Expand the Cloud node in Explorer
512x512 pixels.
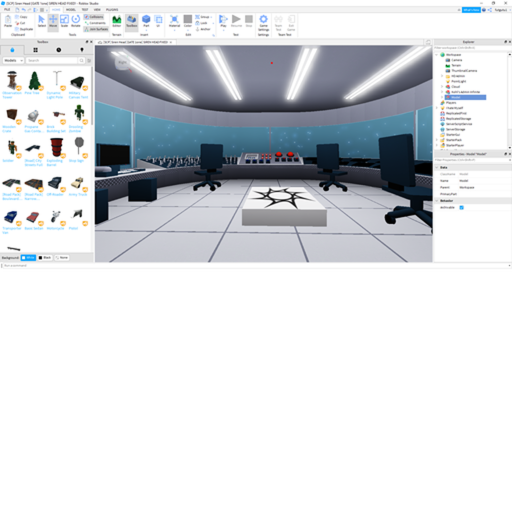(442, 87)
